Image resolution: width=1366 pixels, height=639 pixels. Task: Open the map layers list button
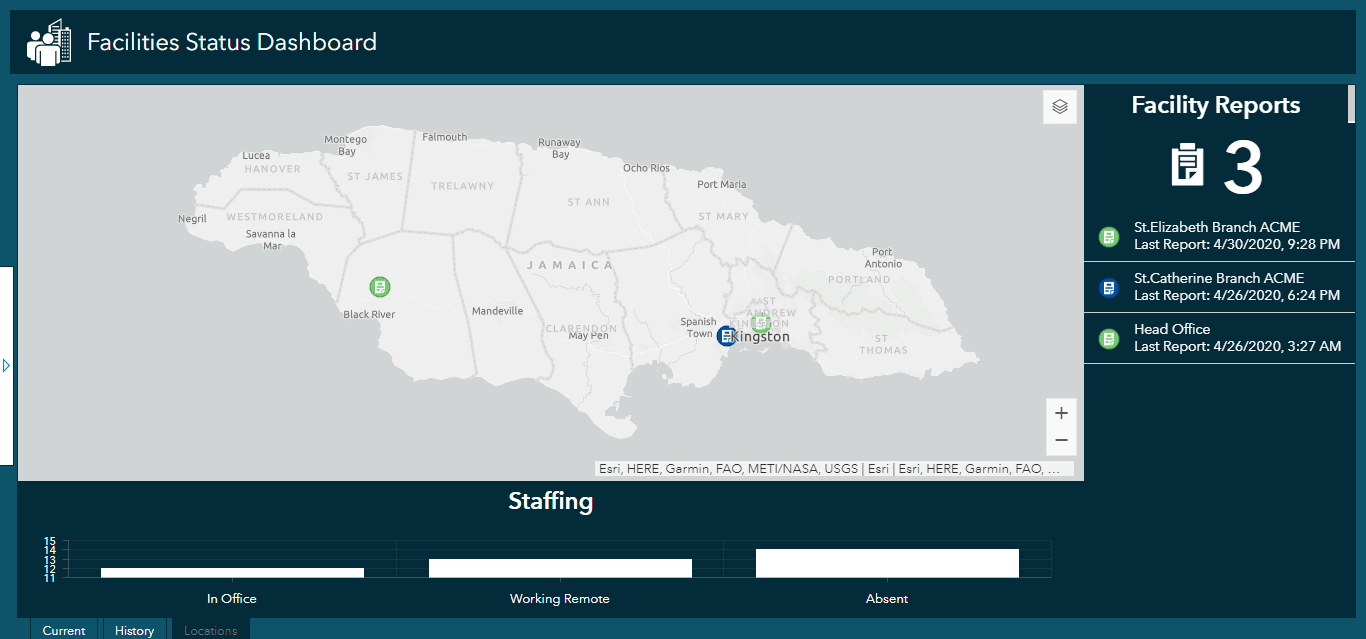[1060, 107]
